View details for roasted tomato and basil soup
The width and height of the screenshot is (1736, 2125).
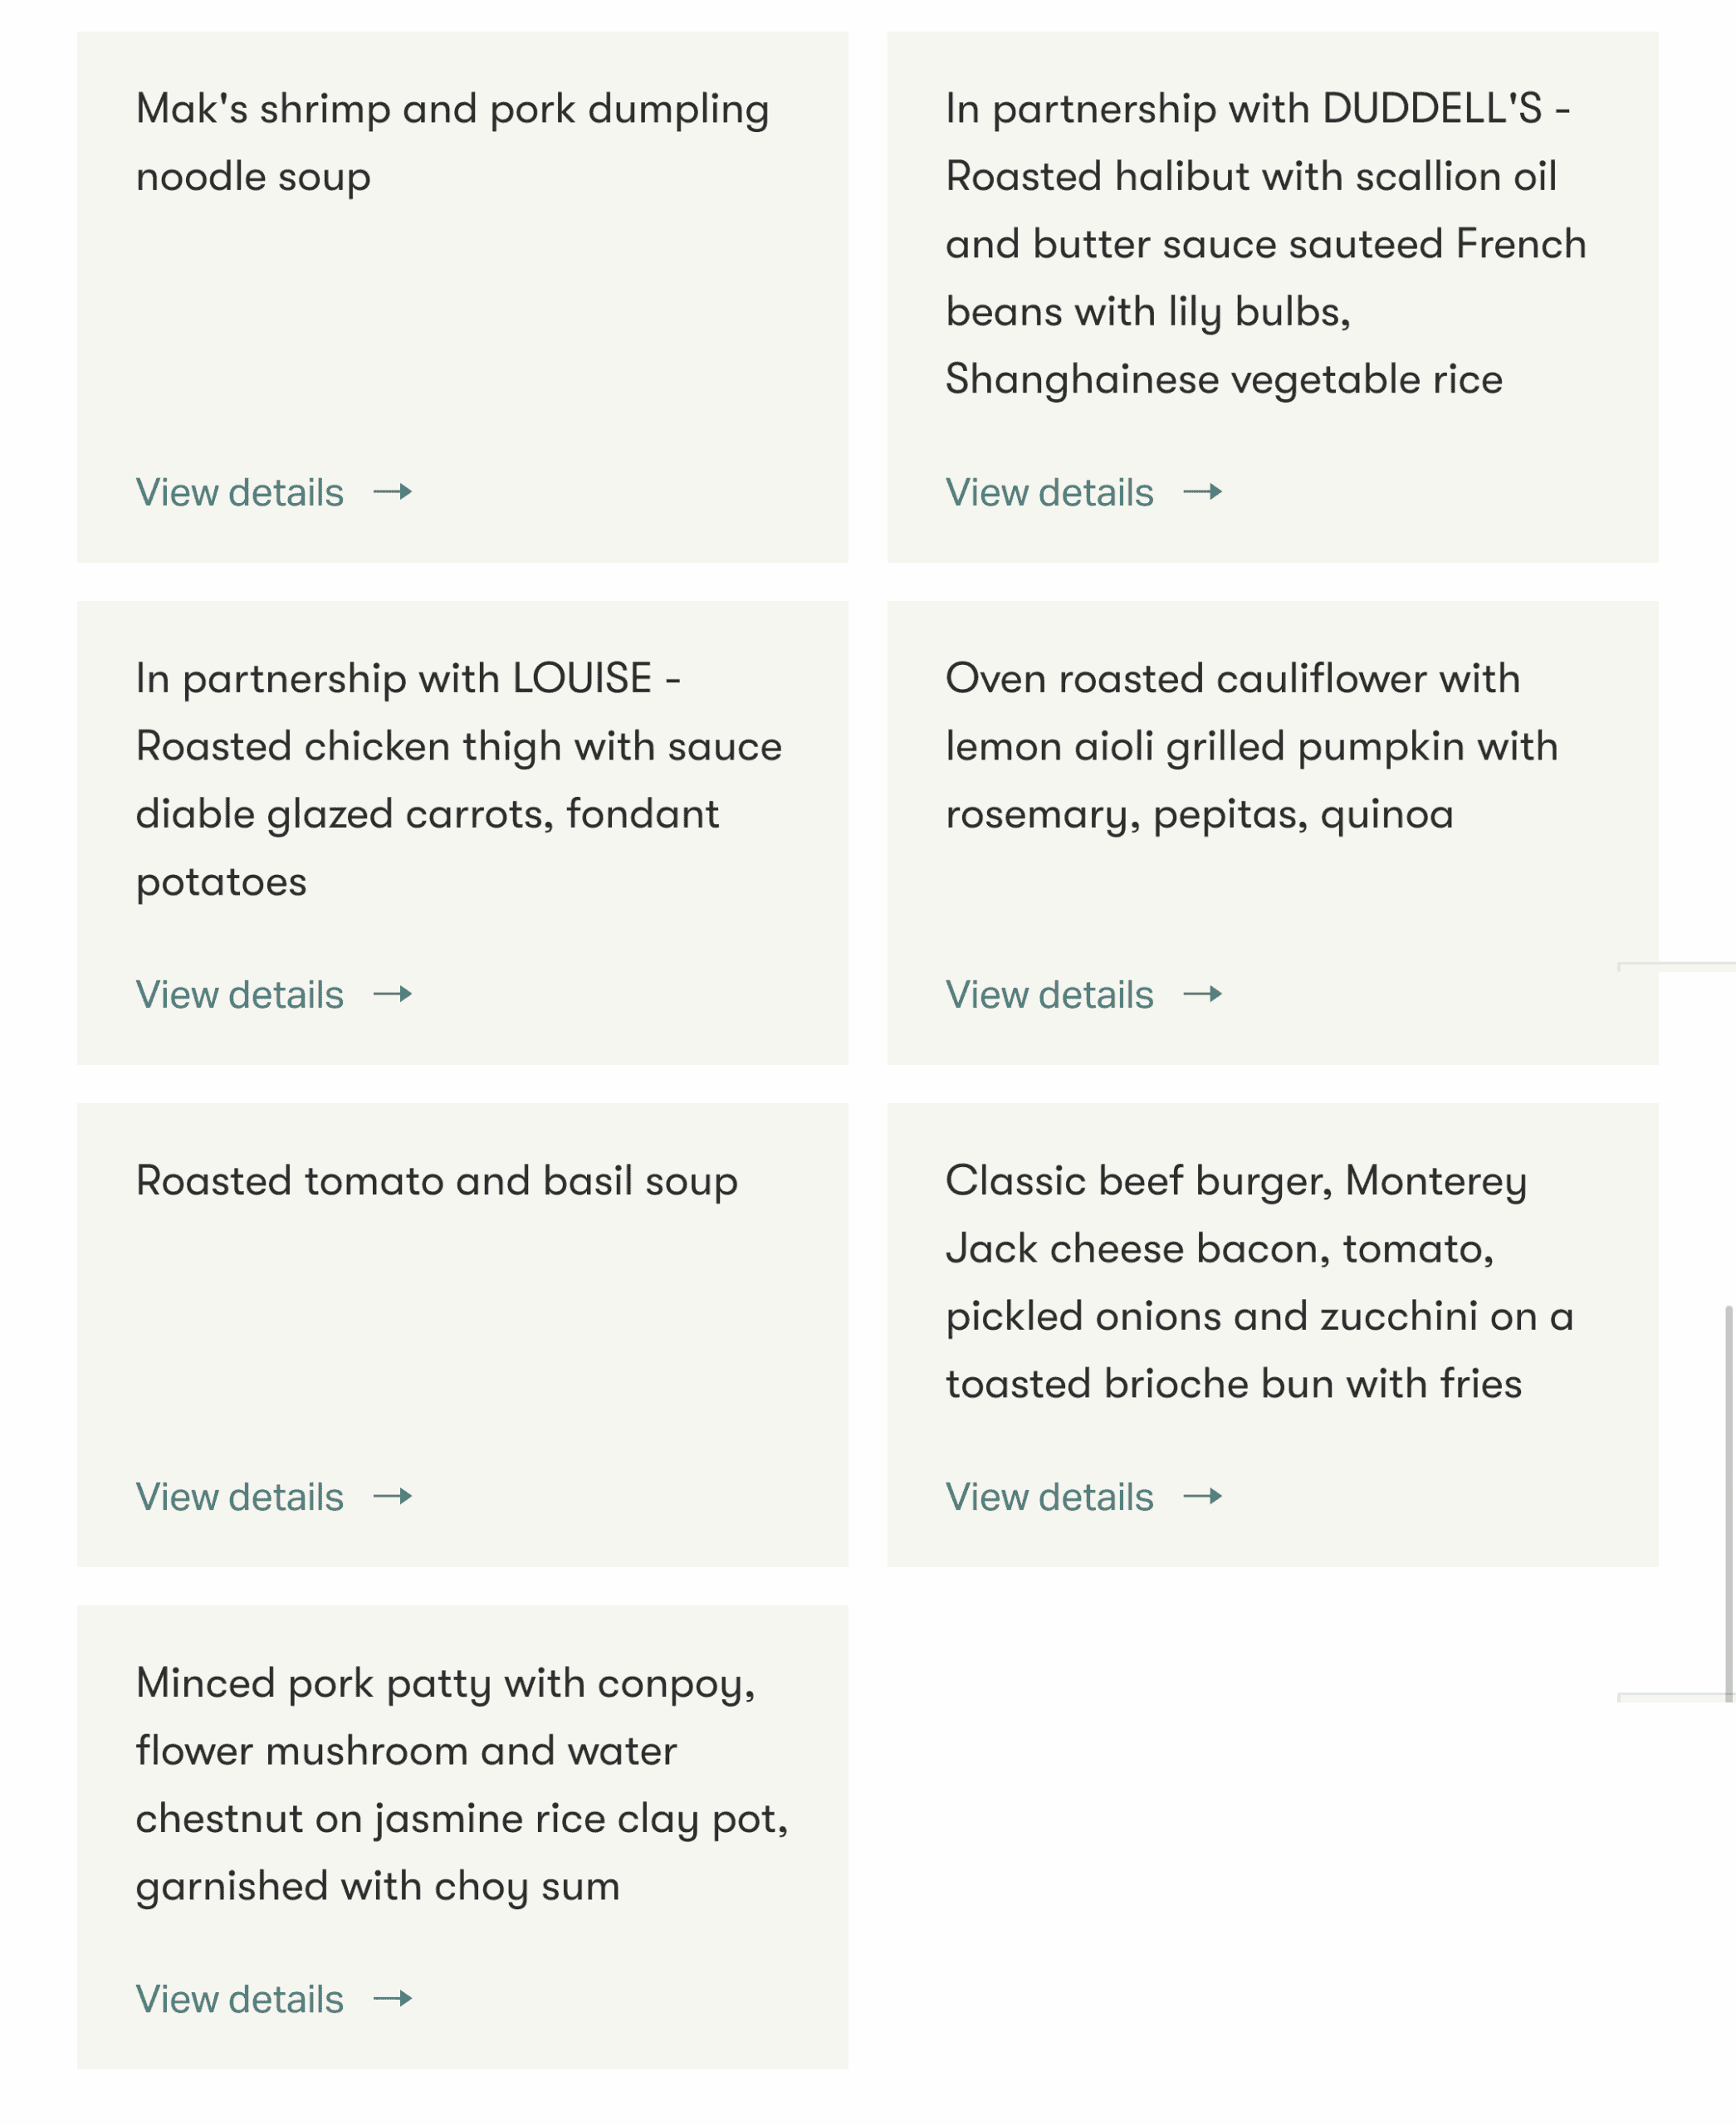tap(240, 1496)
